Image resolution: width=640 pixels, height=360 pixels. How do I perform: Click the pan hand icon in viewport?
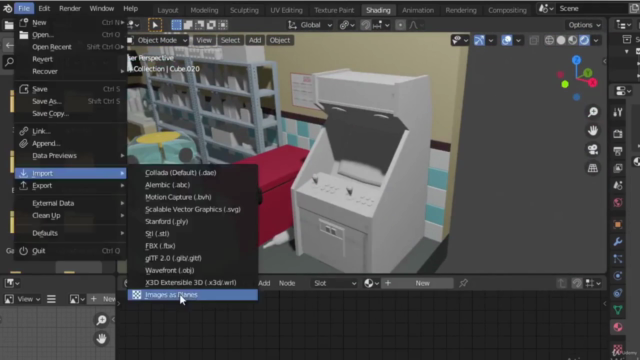coord(593,131)
